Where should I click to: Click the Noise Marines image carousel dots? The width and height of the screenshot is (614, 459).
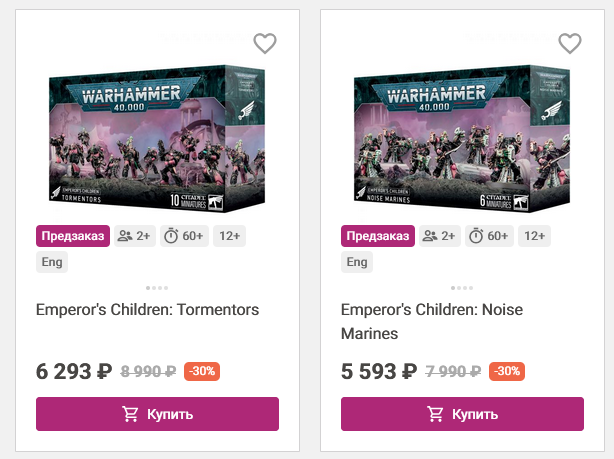click(x=462, y=288)
